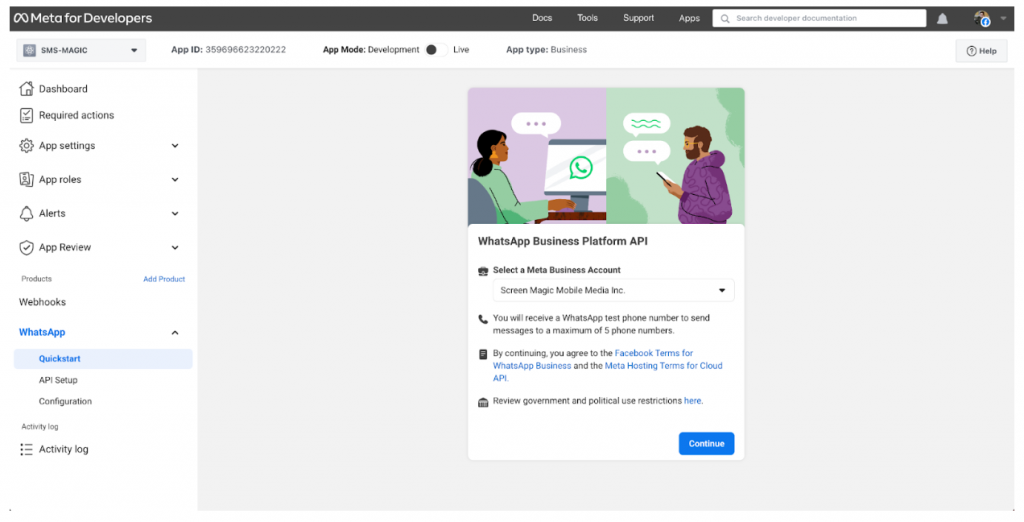This screenshot has height=522, width=1024.
Task: Open the profile menu arrow
Action: pos(1004,18)
